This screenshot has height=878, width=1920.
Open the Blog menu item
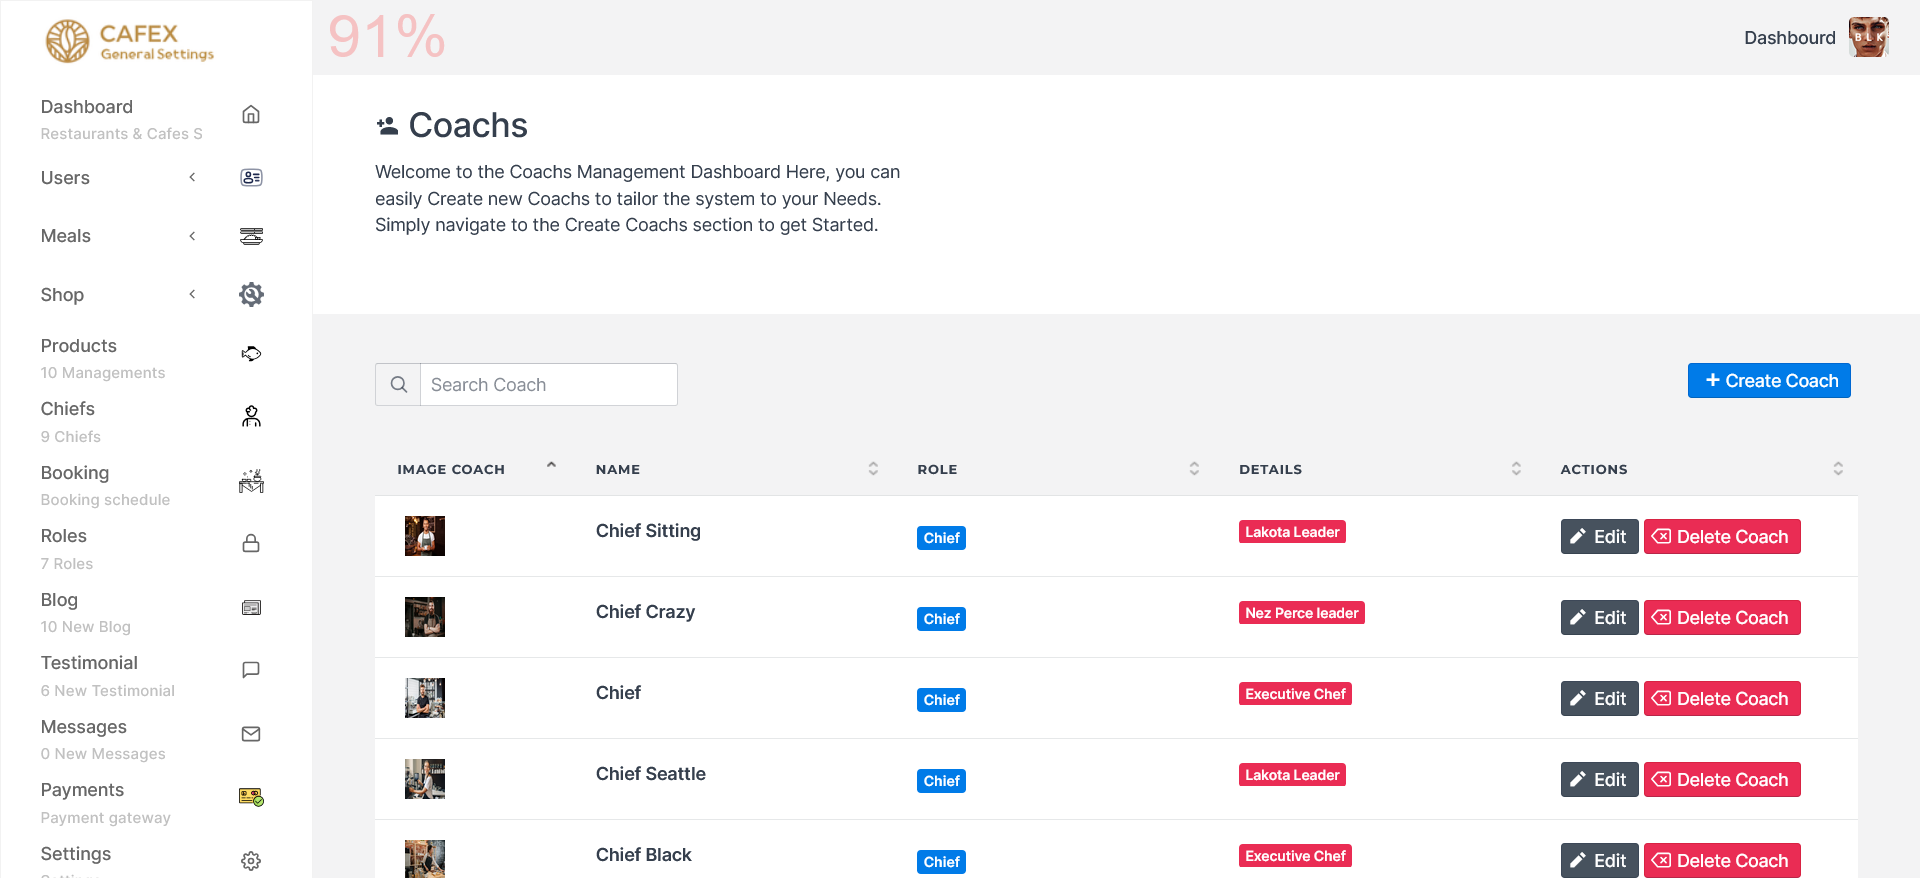click(x=59, y=600)
